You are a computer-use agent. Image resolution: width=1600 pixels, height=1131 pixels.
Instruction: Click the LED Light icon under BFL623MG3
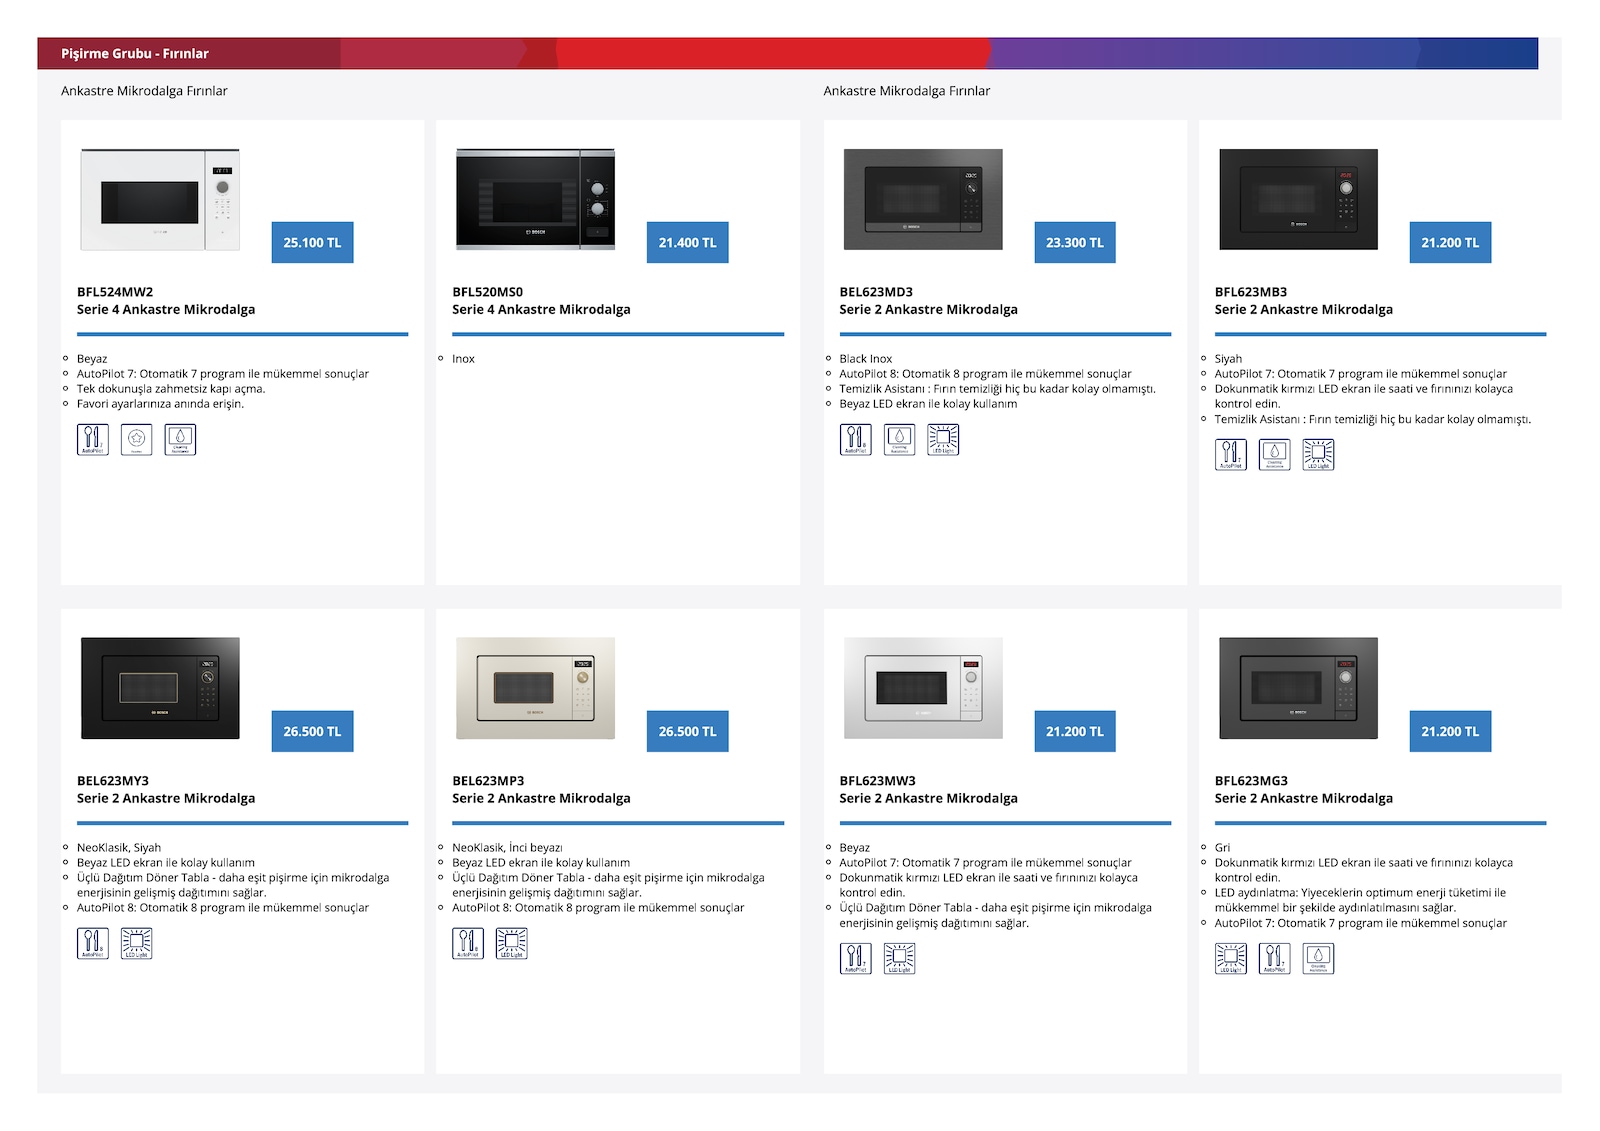[1231, 959]
